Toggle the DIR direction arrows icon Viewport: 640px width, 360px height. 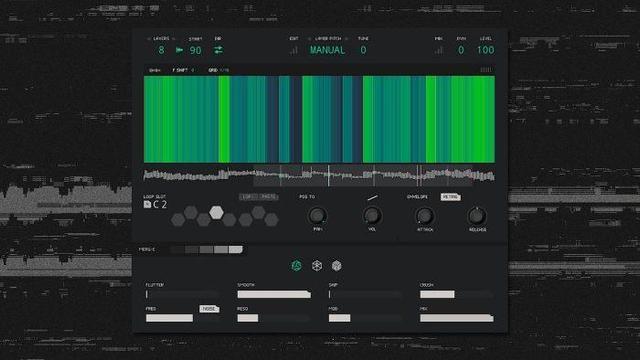coord(218,50)
